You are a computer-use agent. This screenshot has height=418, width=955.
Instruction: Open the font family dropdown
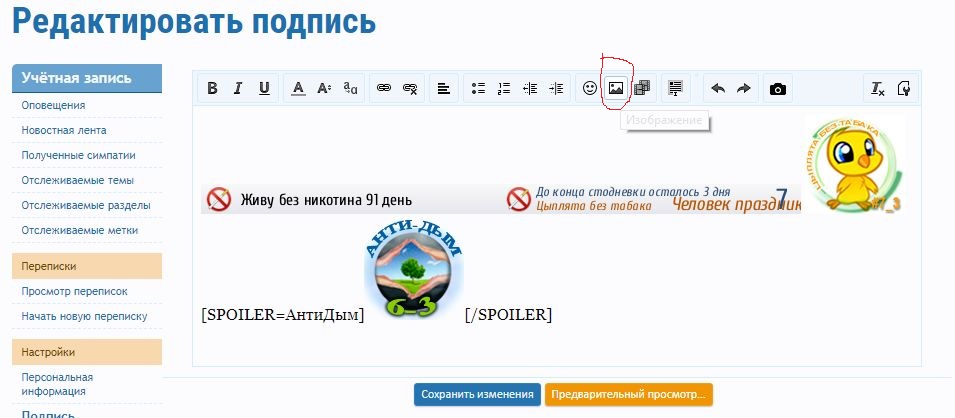click(350, 88)
